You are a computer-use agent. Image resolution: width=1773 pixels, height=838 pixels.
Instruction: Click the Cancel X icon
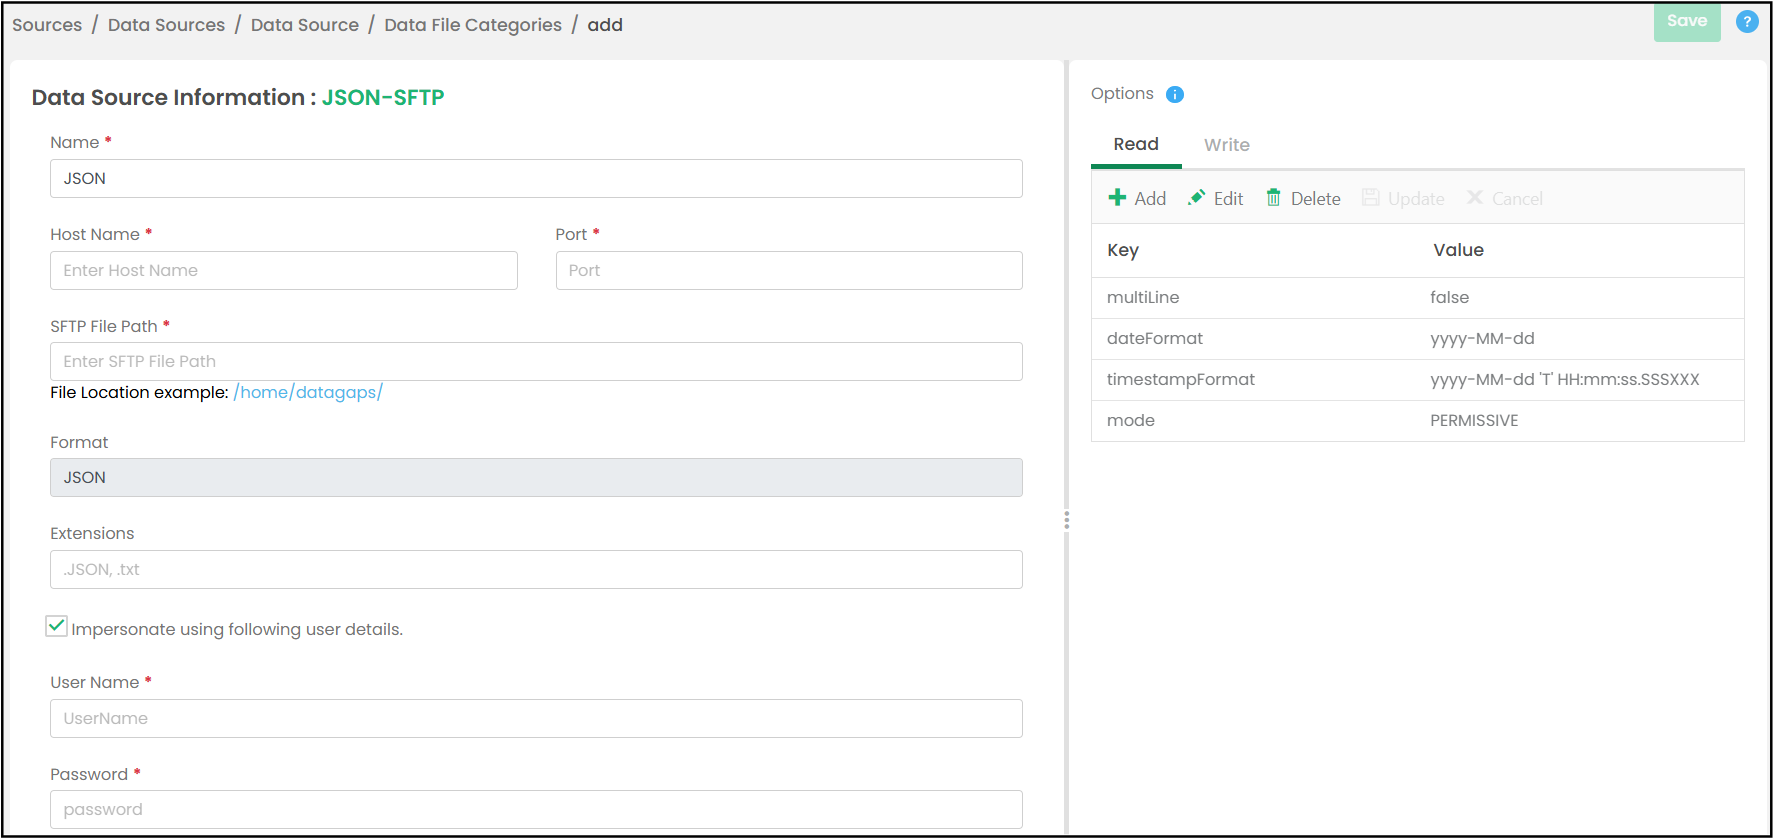[1474, 198]
